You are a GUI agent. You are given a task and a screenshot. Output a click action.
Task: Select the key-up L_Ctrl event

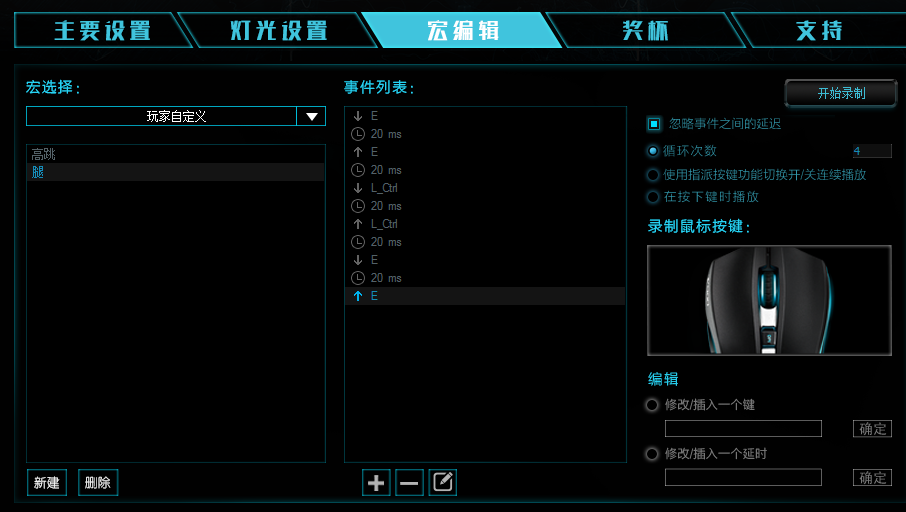click(485, 224)
